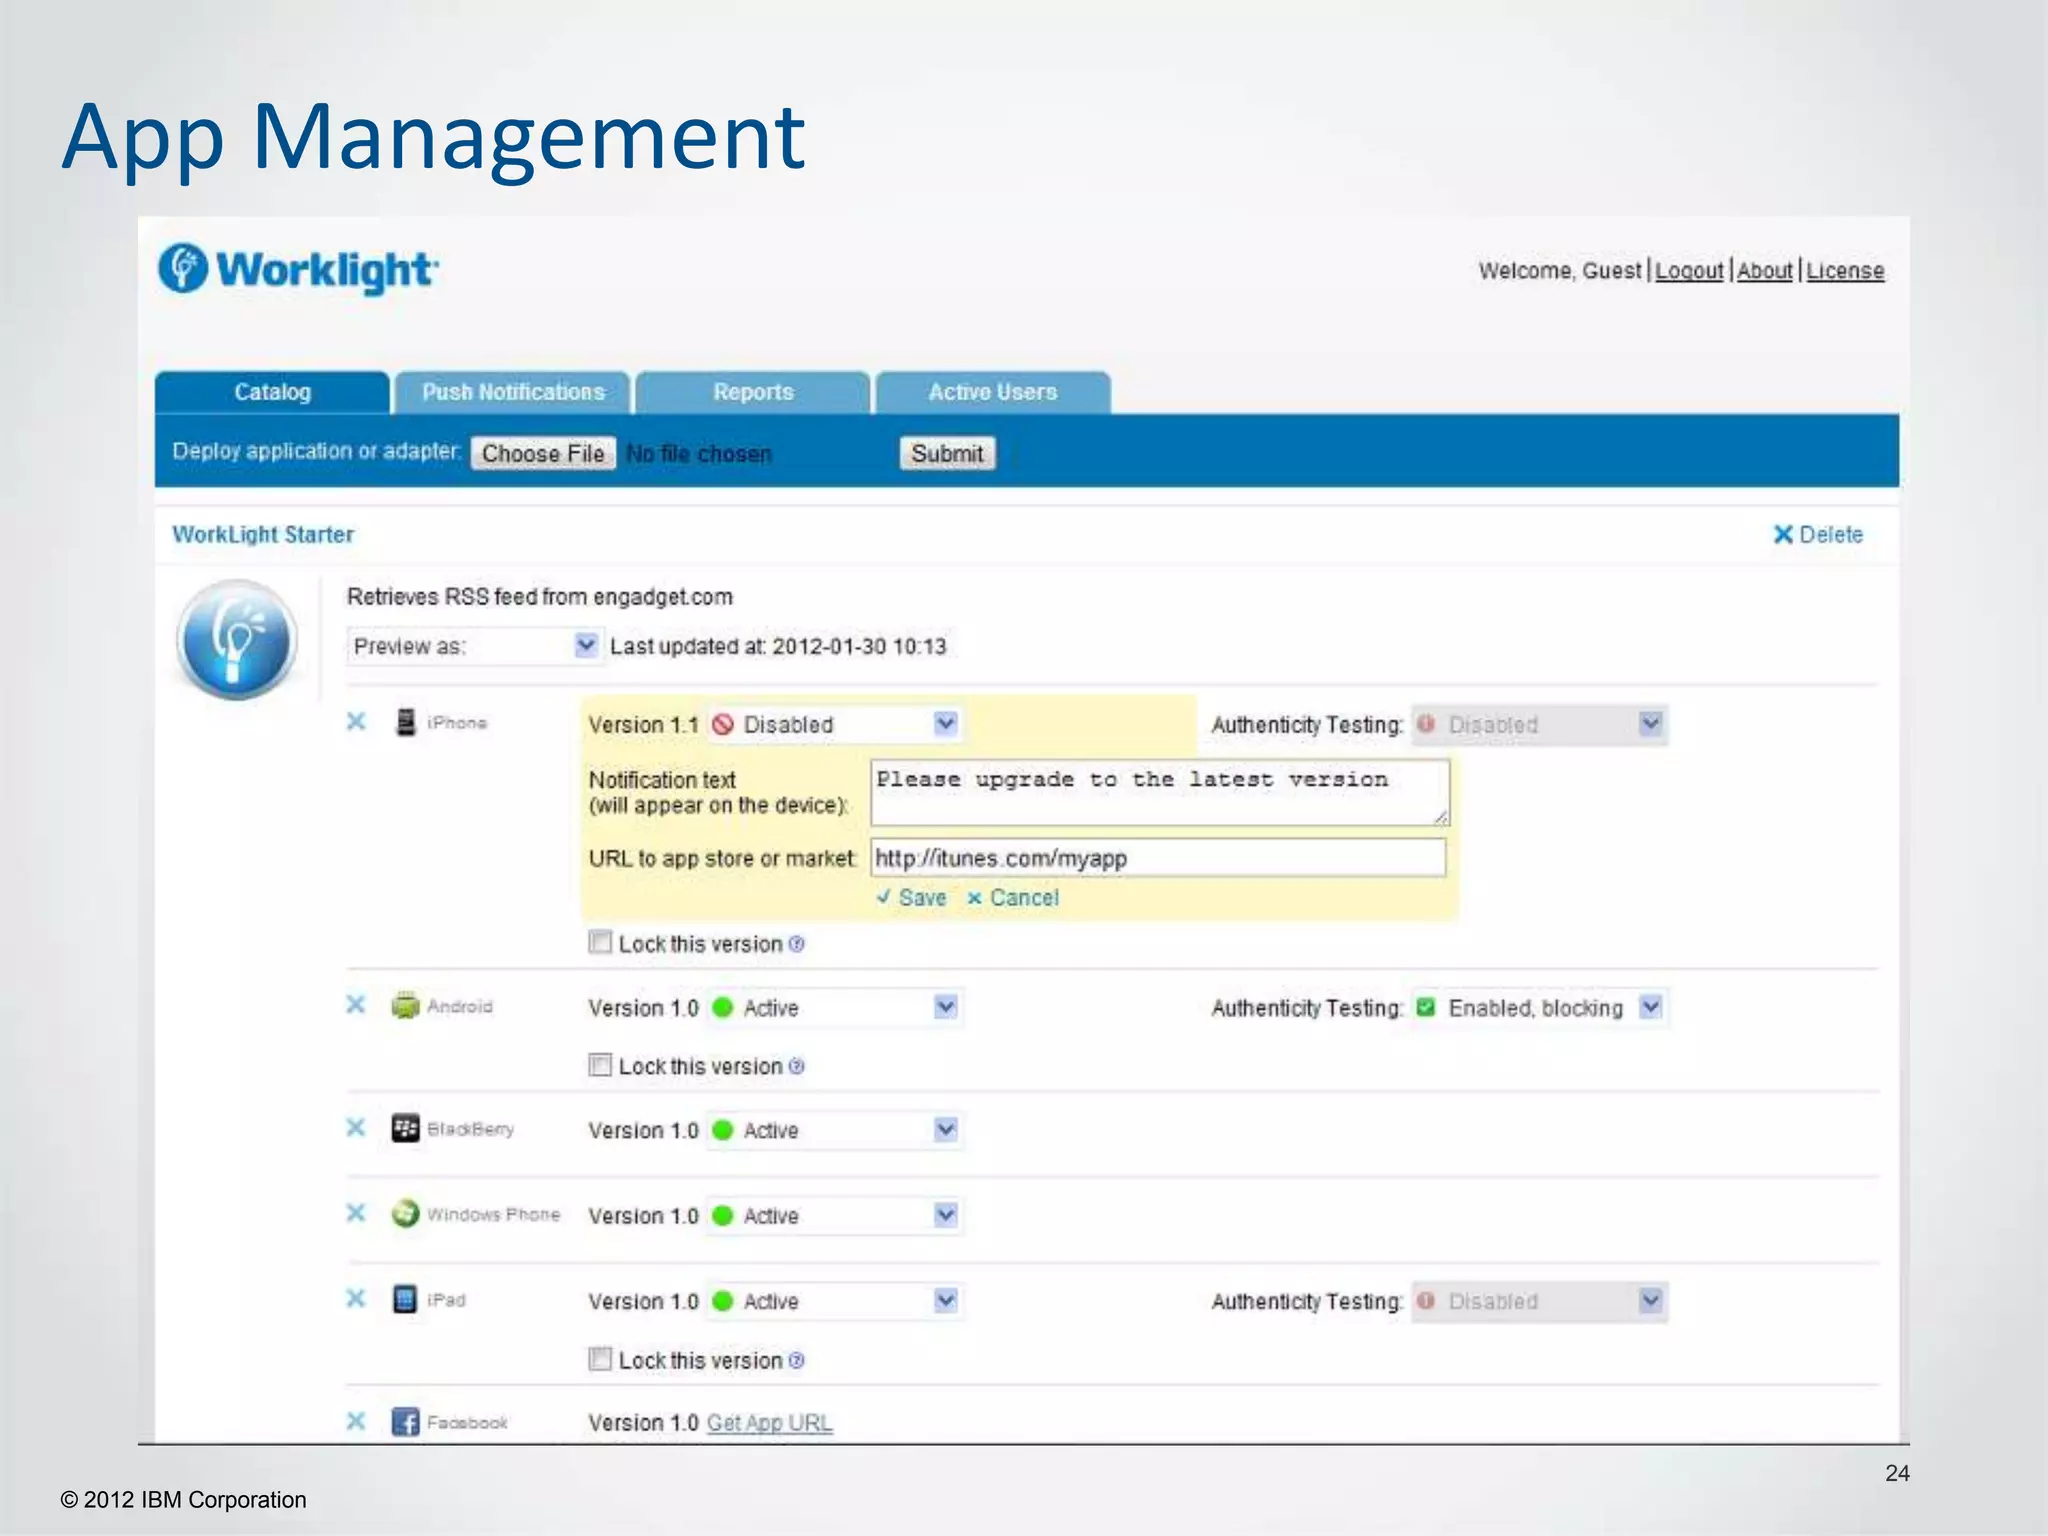Open iPad Authenticity Testing dropdown
Viewport: 2048px width, 1536px height.
(1539, 1301)
